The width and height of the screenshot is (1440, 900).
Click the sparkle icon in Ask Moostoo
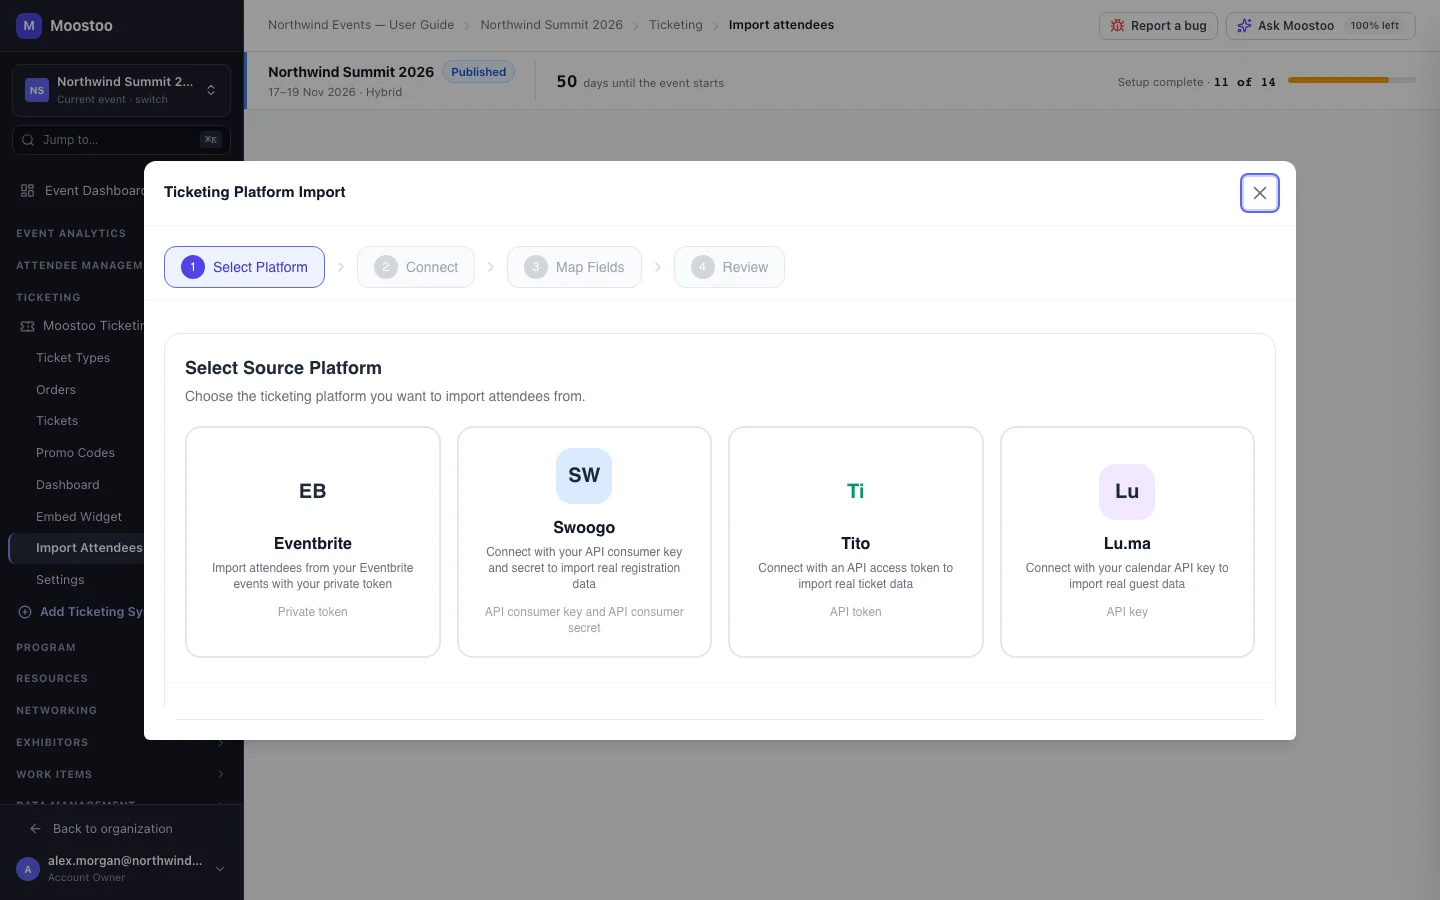(1244, 26)
